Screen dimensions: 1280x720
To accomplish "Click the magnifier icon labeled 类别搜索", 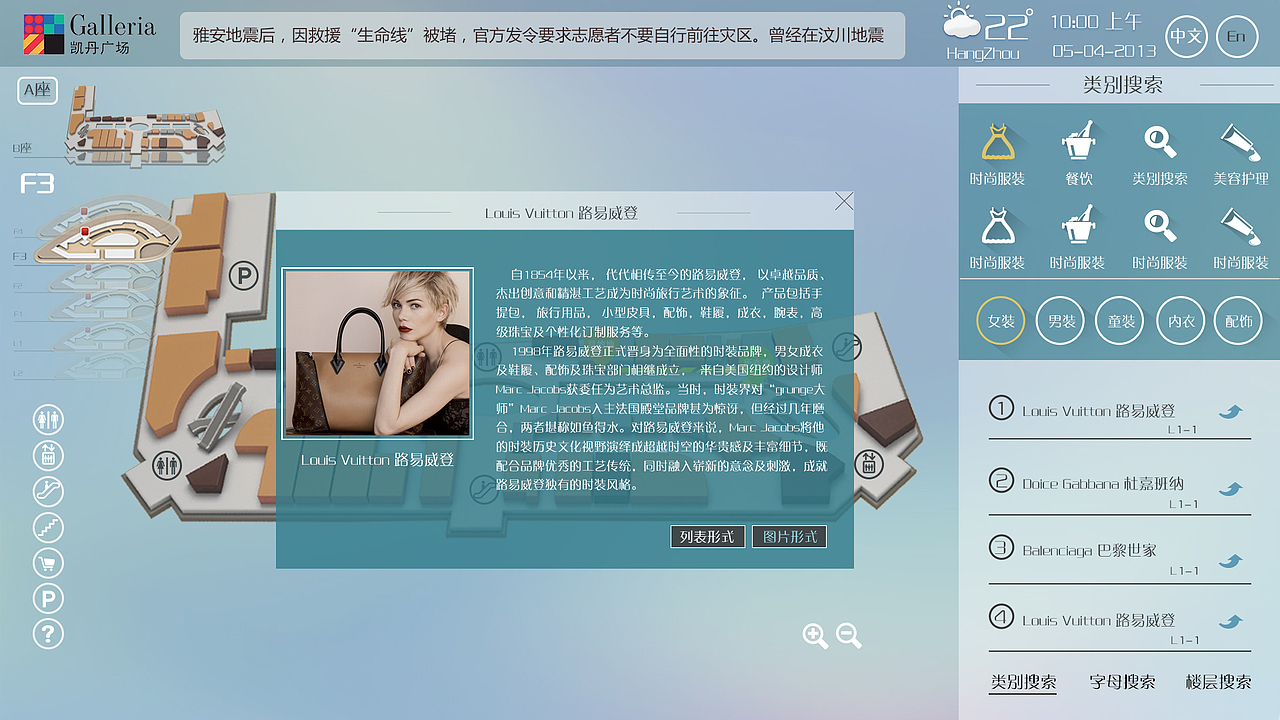I will tap(1160, 142).
